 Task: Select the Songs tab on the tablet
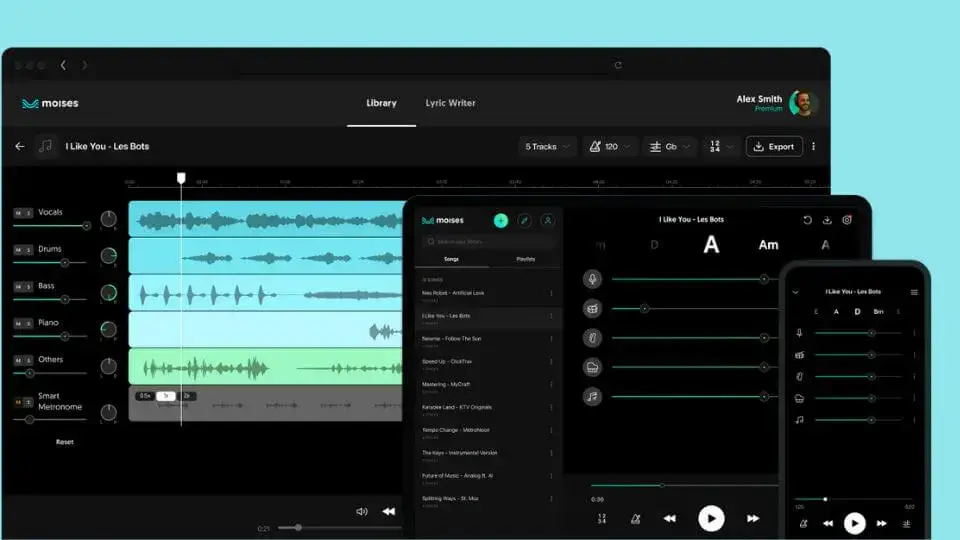[x=451, y=259]
